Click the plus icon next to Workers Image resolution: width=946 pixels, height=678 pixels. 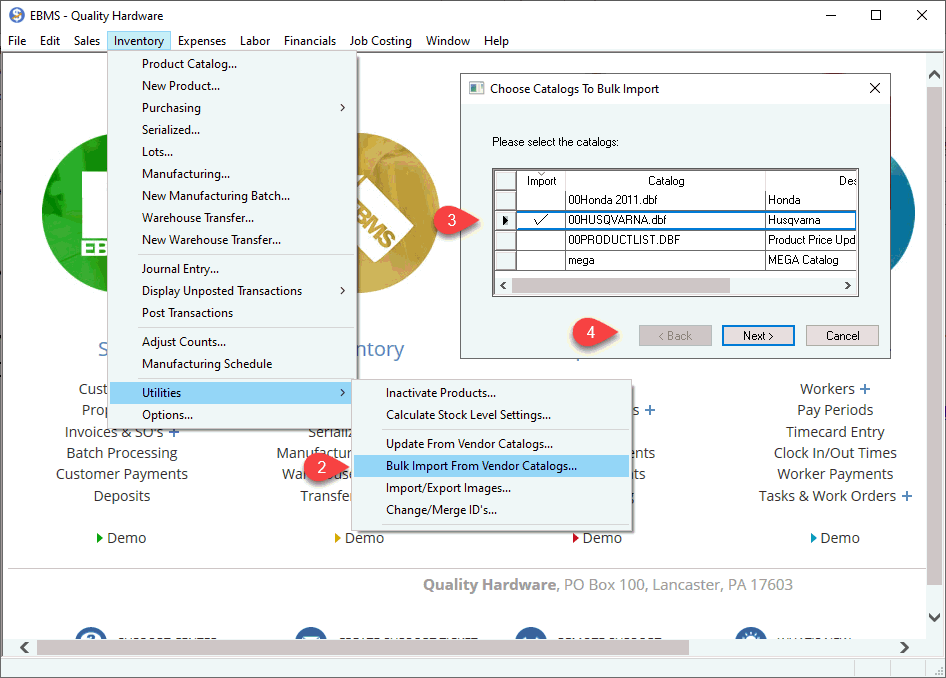pos(865,389)
